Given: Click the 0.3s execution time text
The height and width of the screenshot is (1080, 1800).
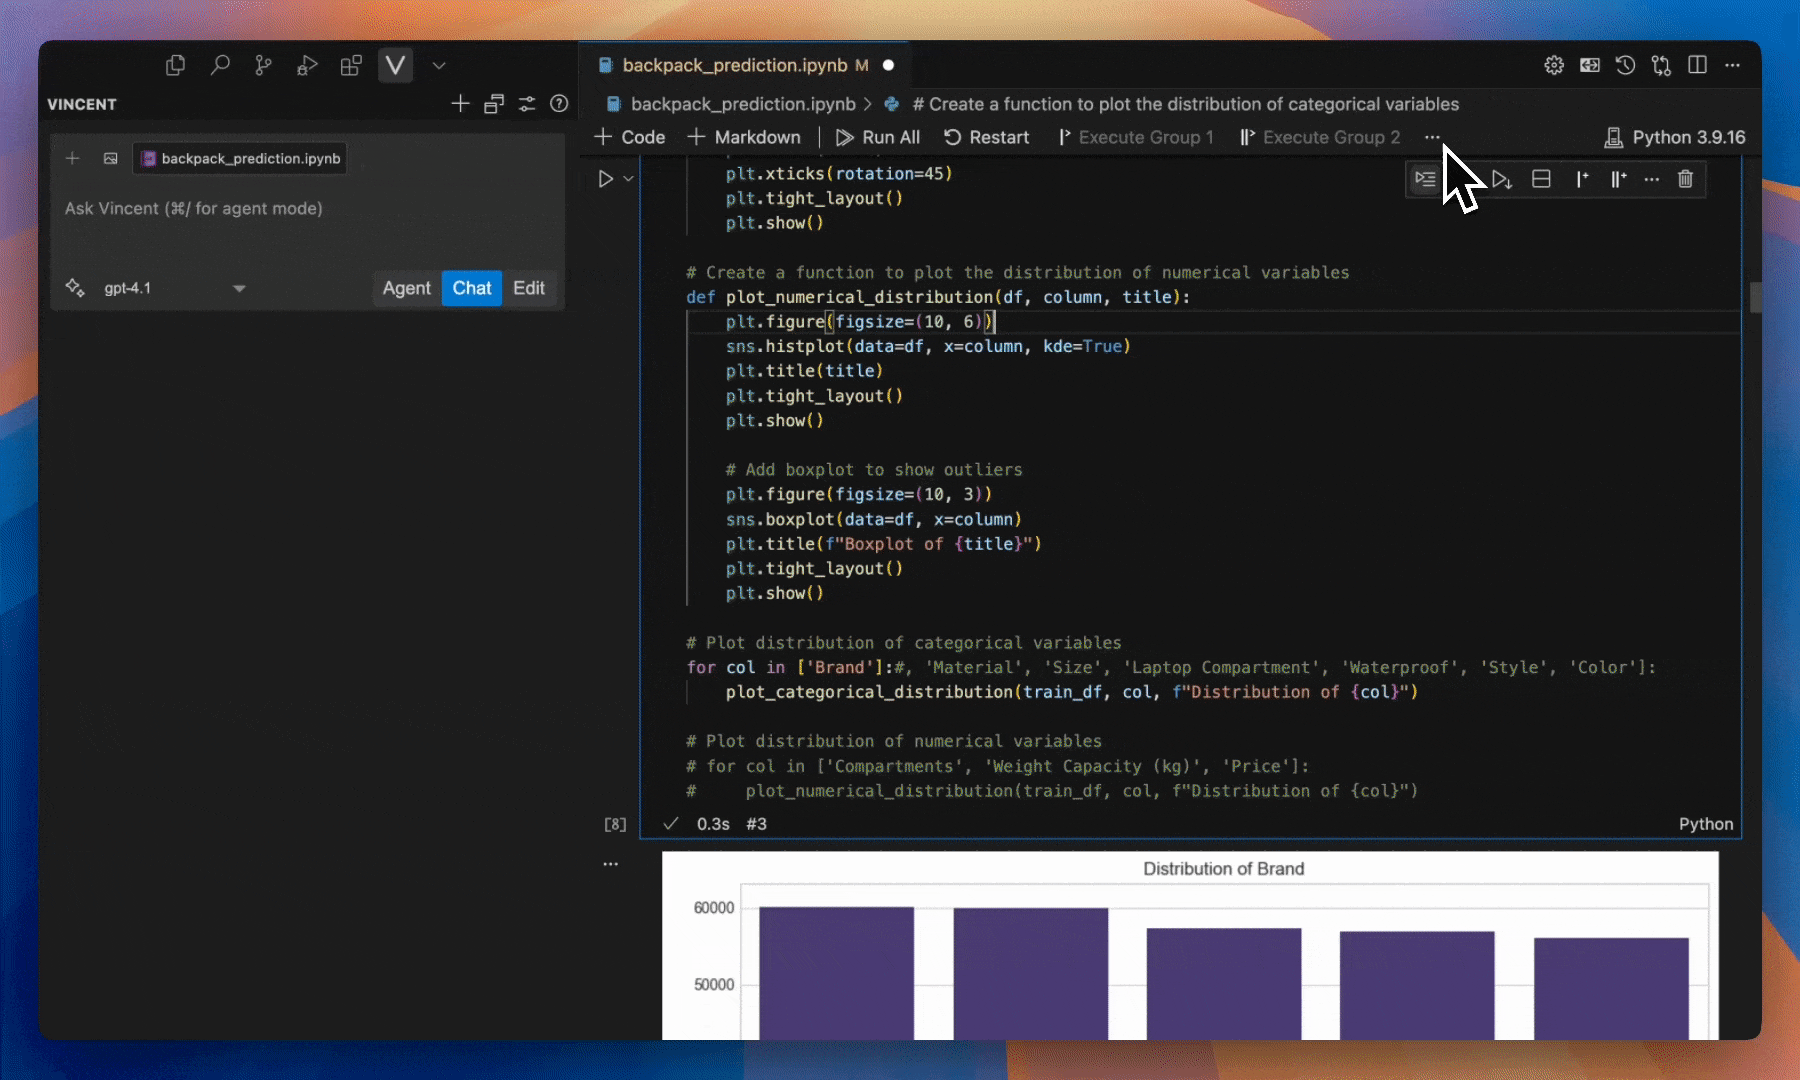Looking at the screenshot, I should point(713,824).
